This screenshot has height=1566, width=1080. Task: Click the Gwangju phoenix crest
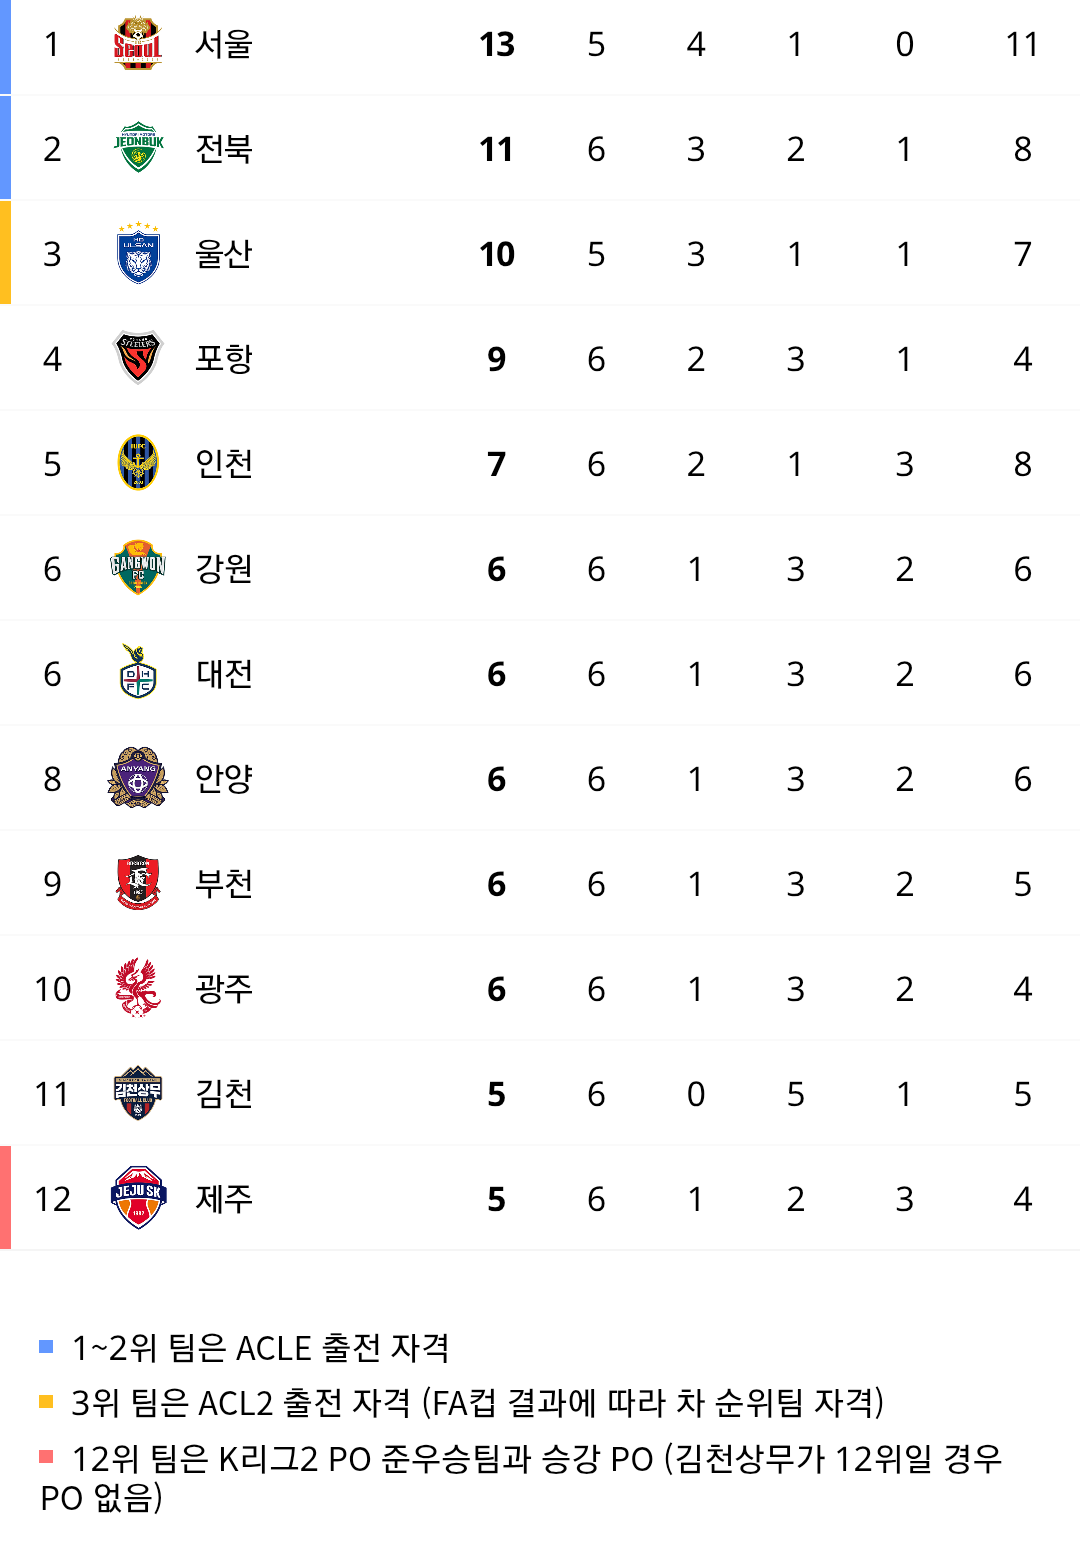pos(138,988)
